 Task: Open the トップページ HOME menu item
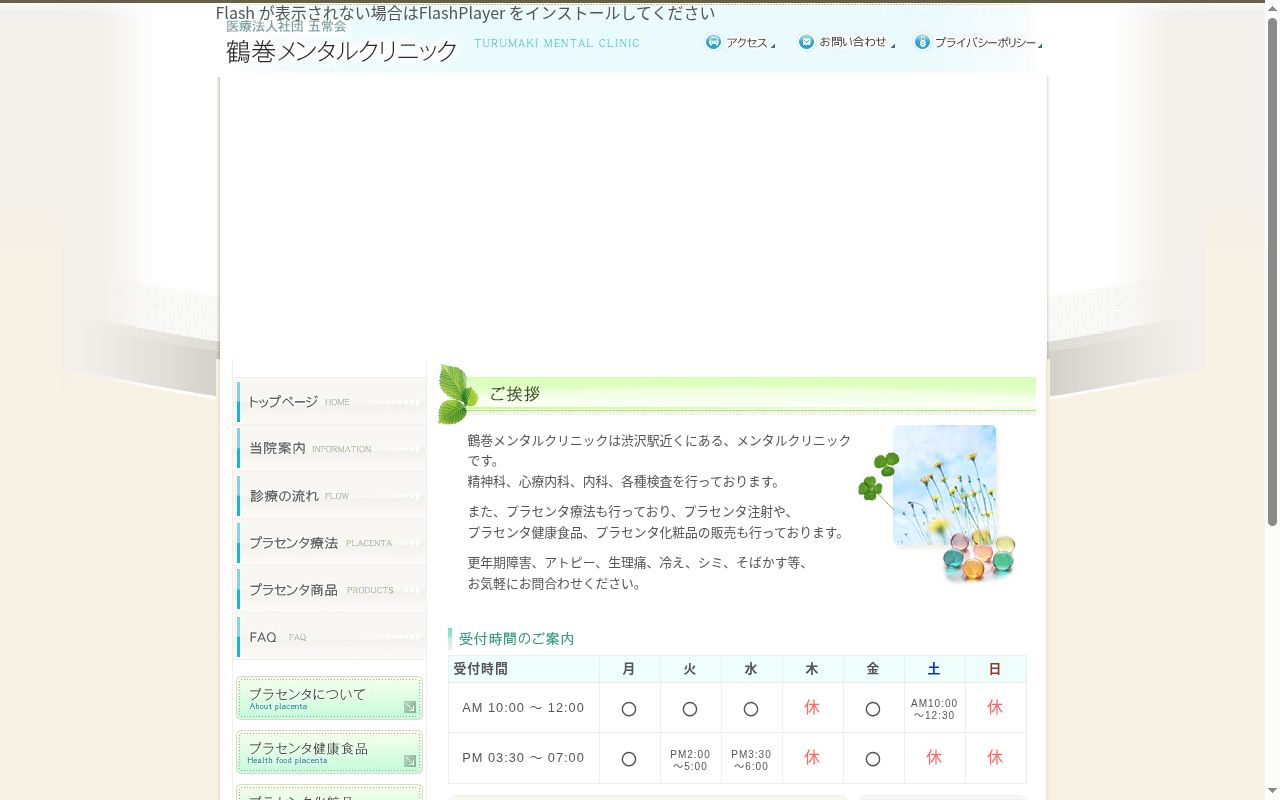pyautogui.click(x=331, y=402)
